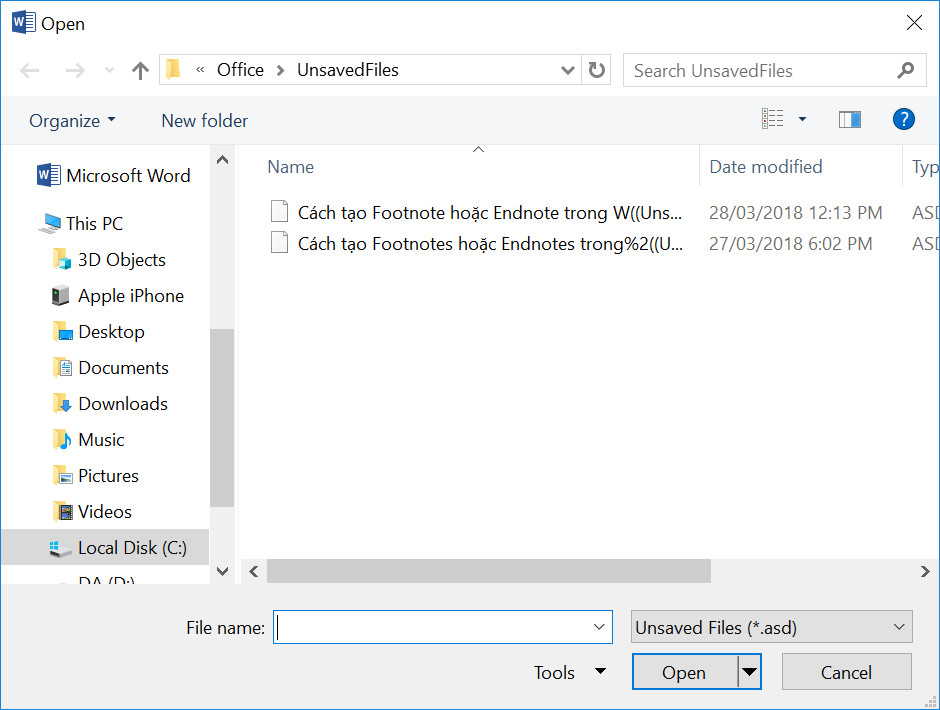This screenshot has height=710, width=940.
Task: Click the Open button's split arrow
Action: tap(749, 673)
